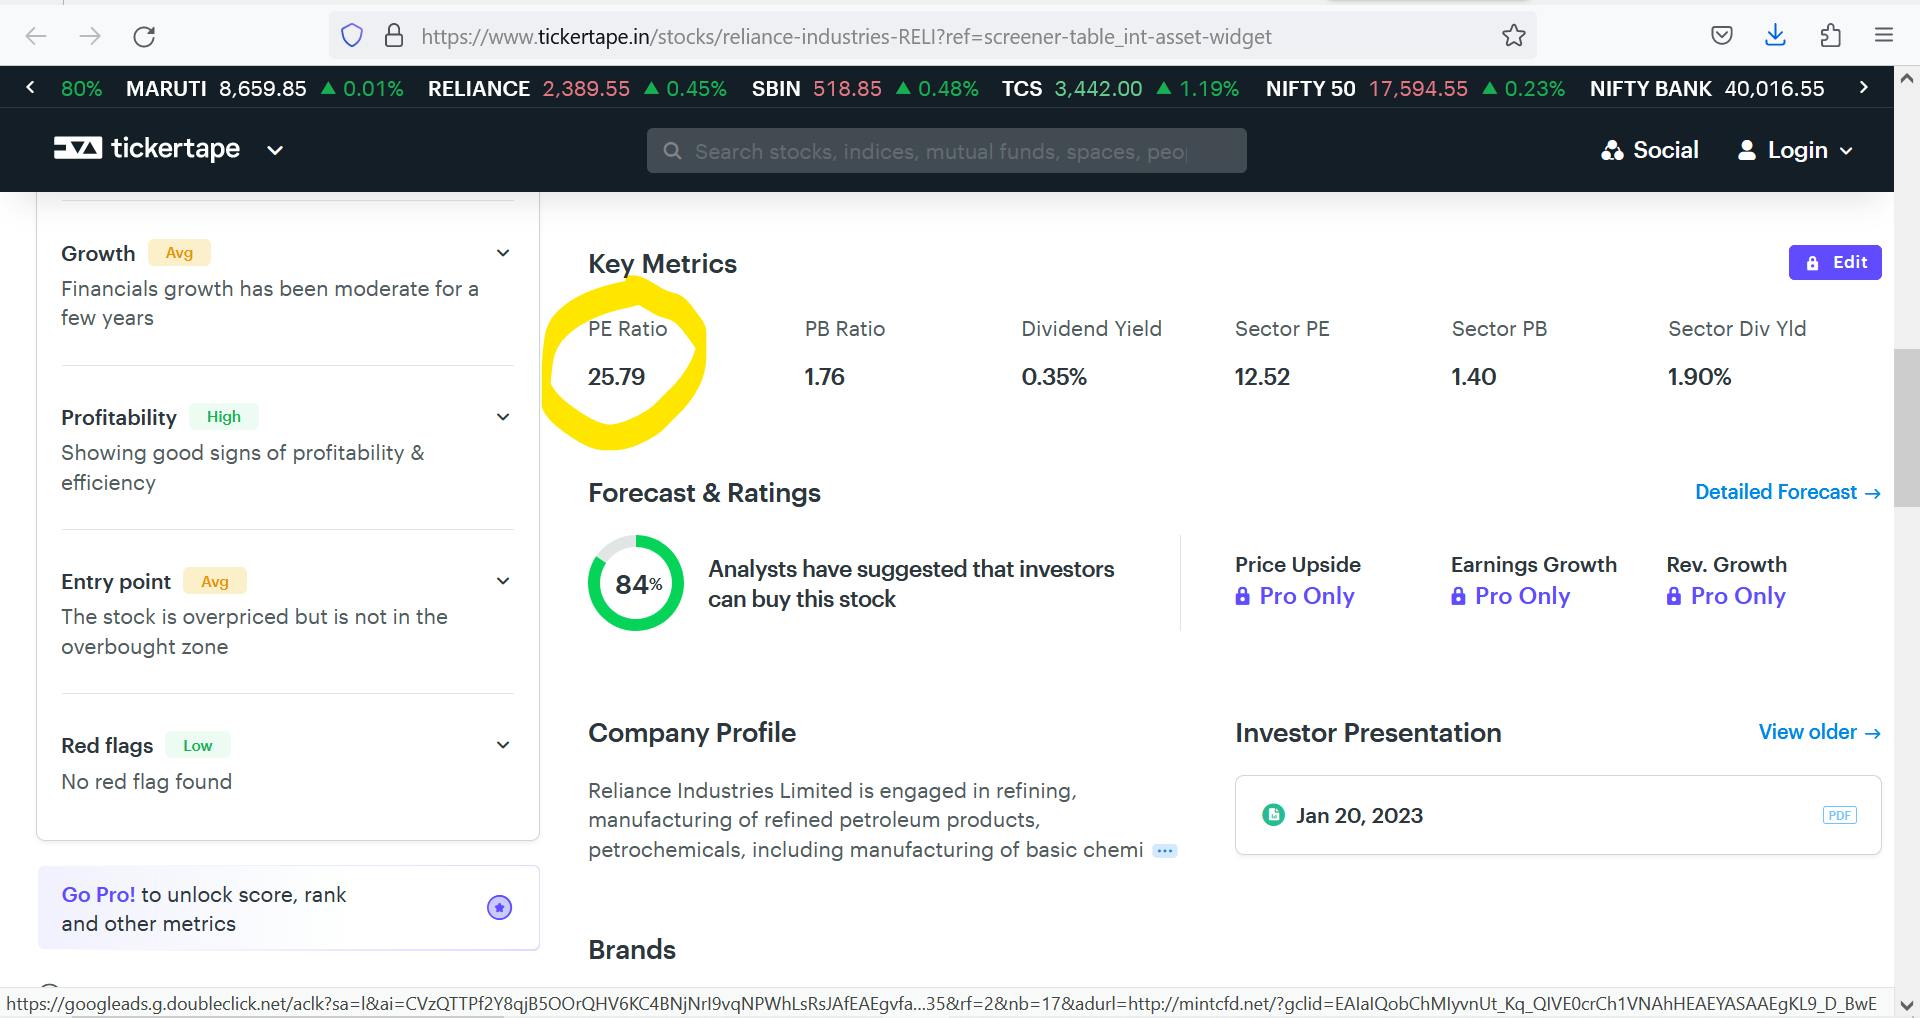Image resolution: width=1920 pixels, height=1018 pixels.
Task: Click View older presentations link
Action: pyautogui.click(x=1820, y=732)
